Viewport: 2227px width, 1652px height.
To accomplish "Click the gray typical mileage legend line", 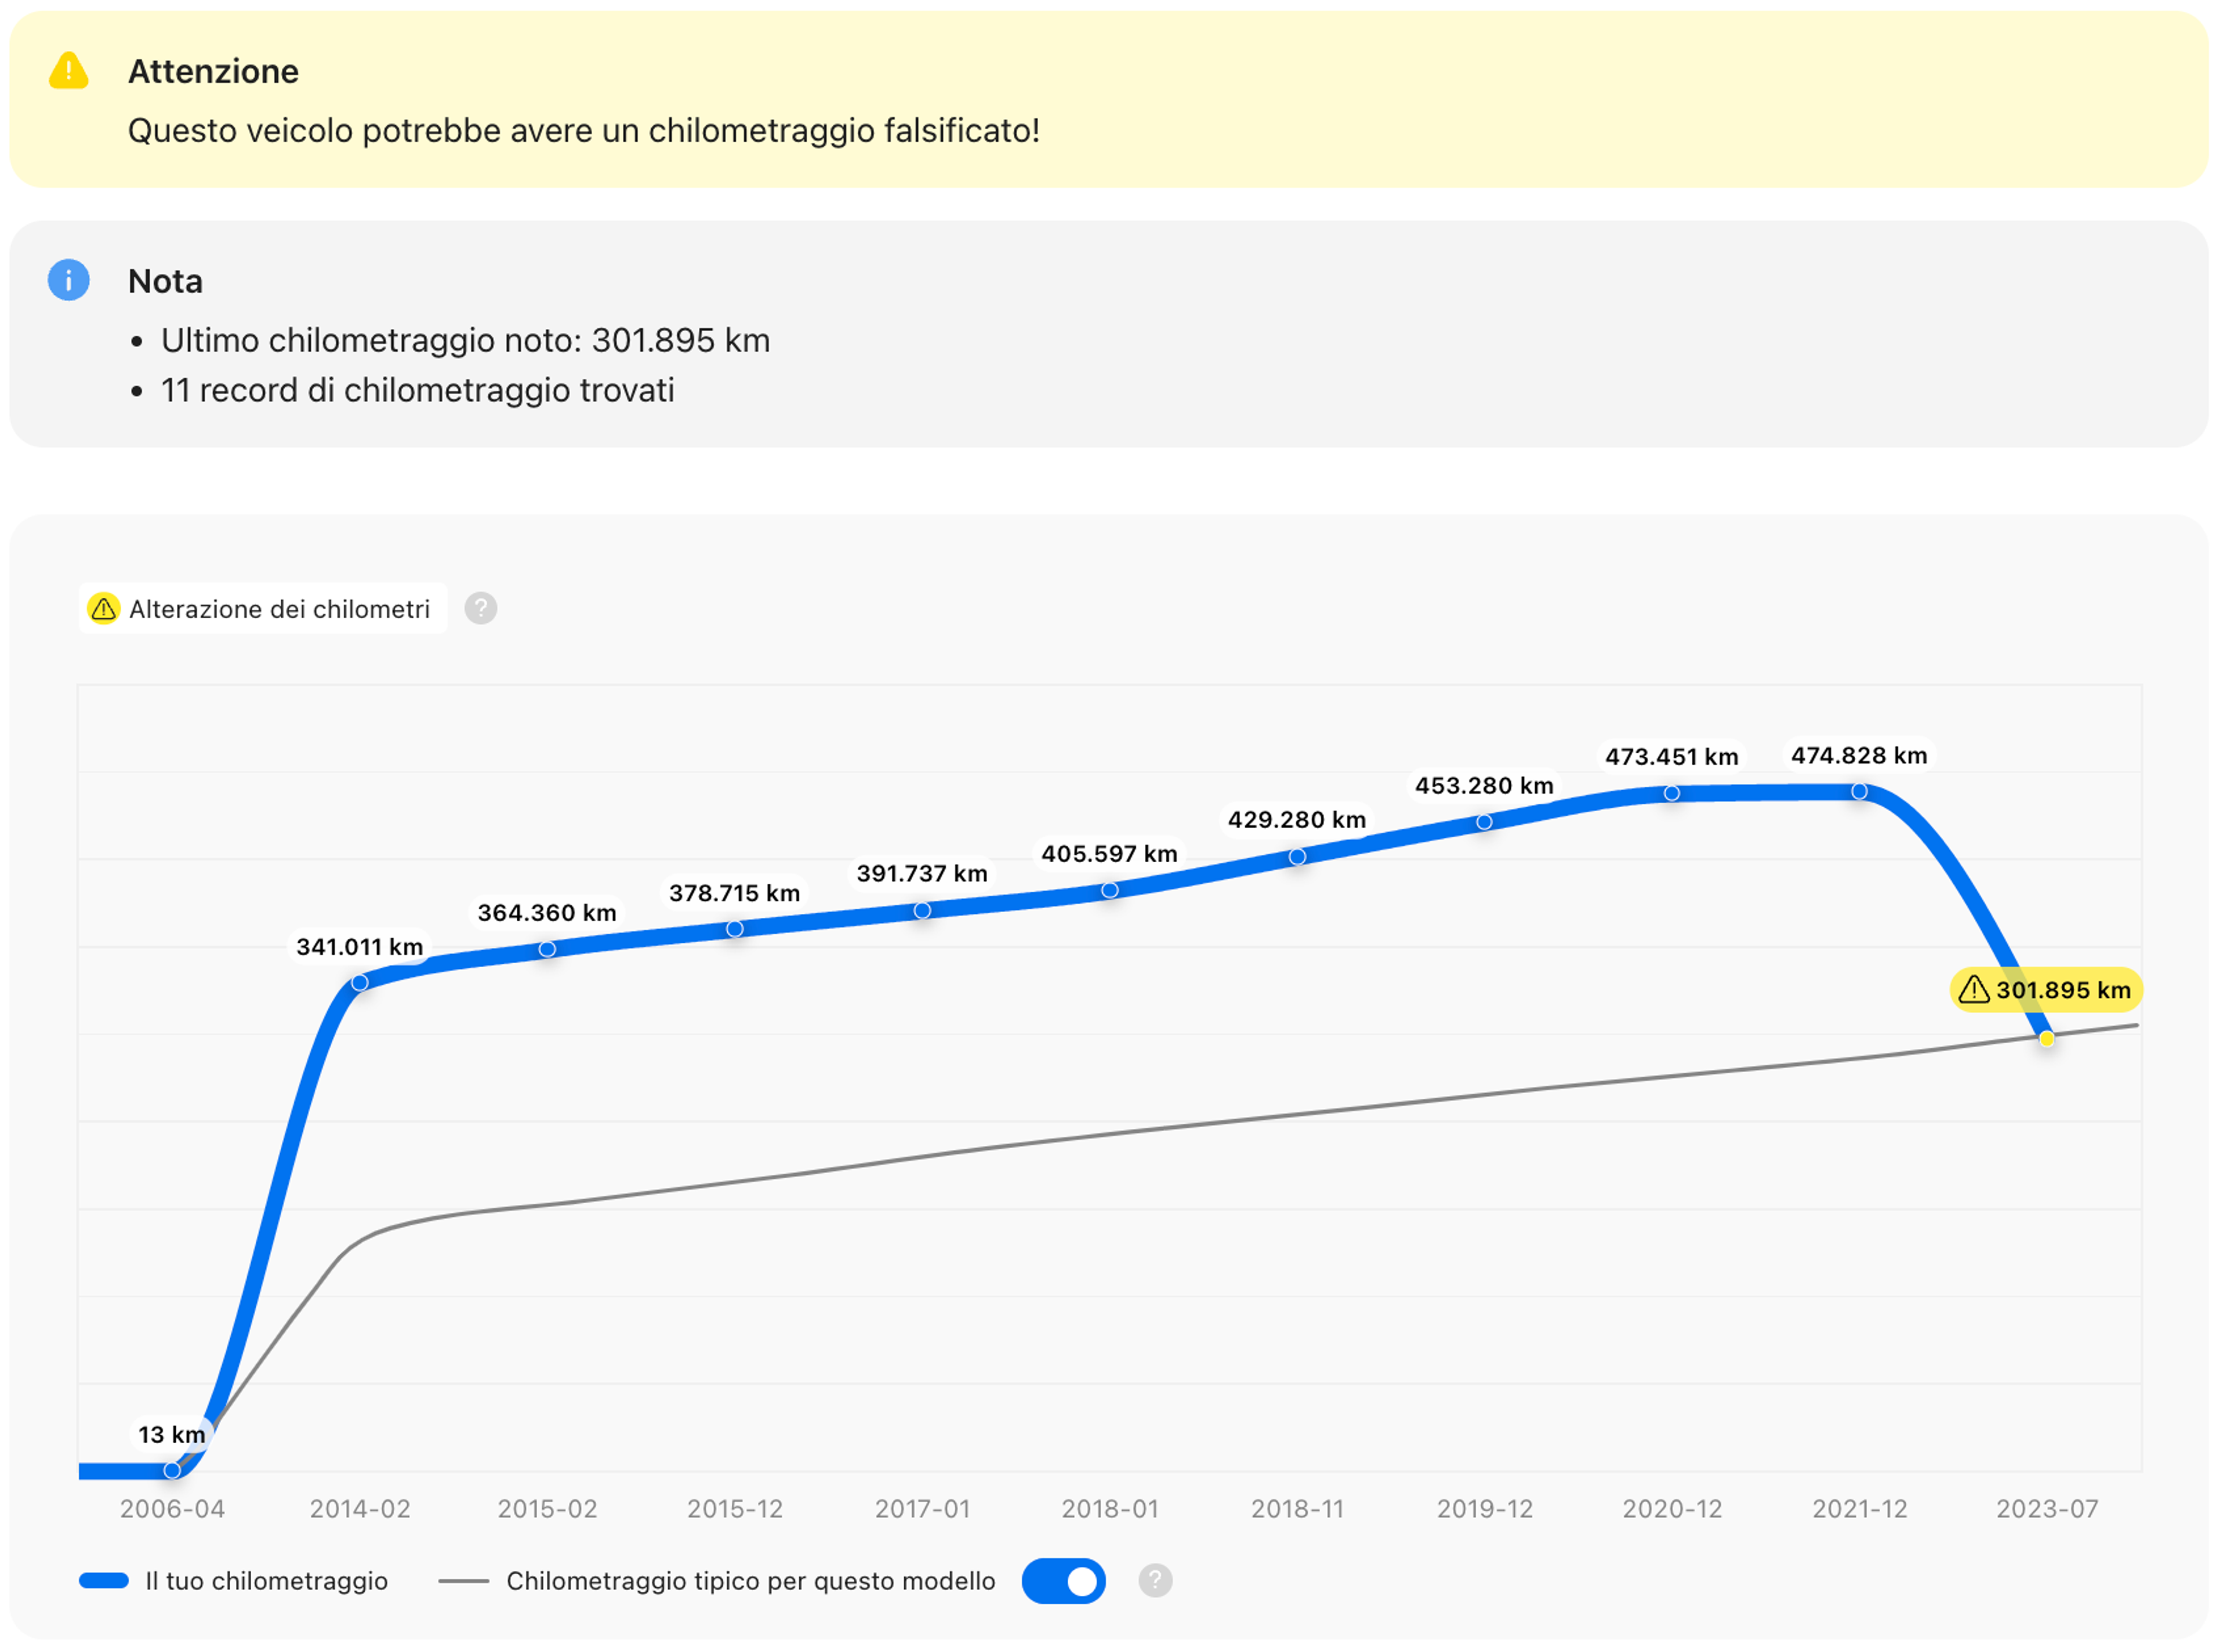I will [463, 1582].
